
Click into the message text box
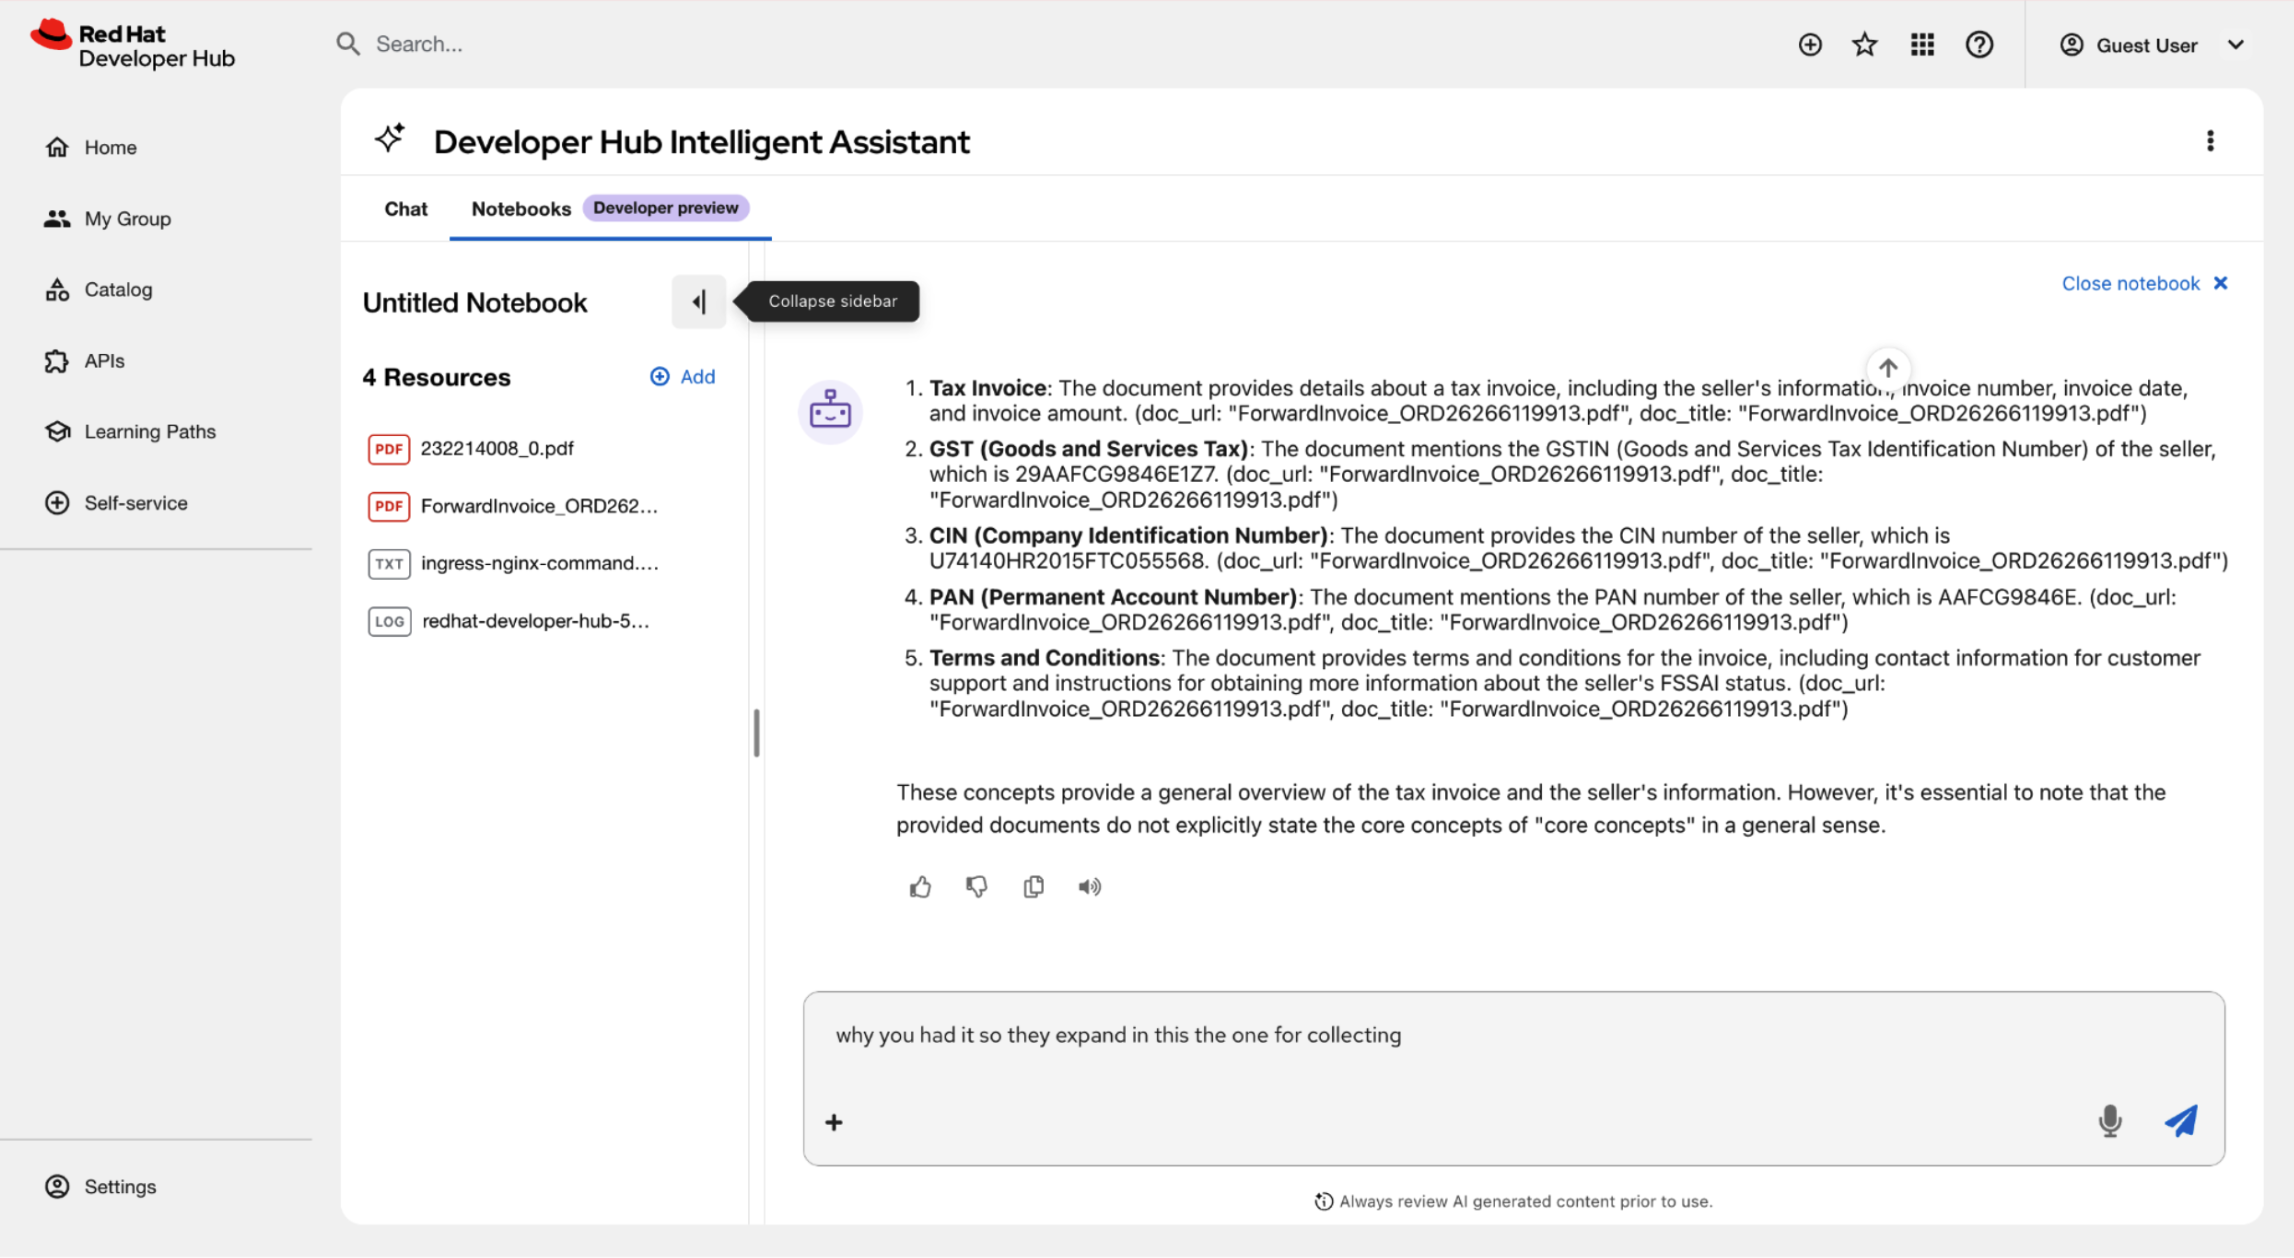click(1512, 1036)
